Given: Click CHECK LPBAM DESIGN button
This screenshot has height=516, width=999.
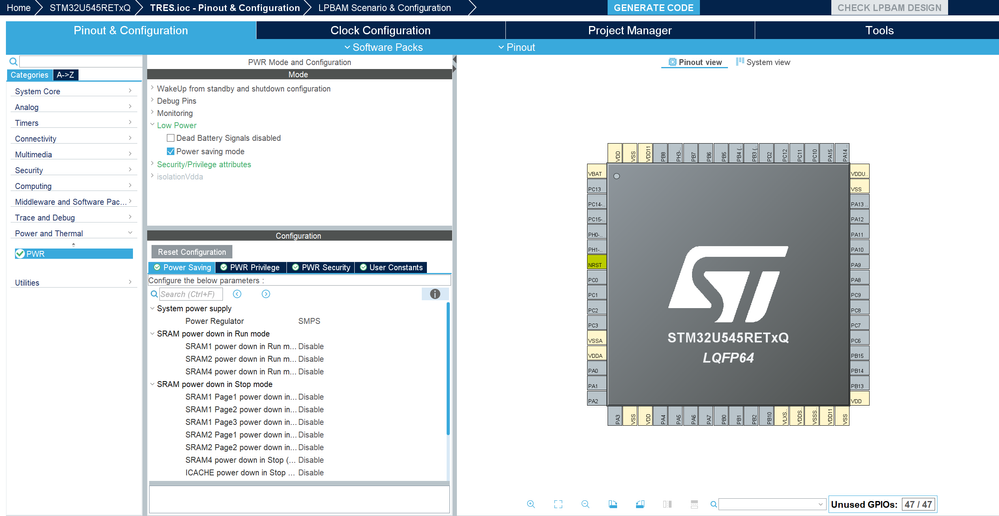Looking at the screenshot, I should [889, 8].
